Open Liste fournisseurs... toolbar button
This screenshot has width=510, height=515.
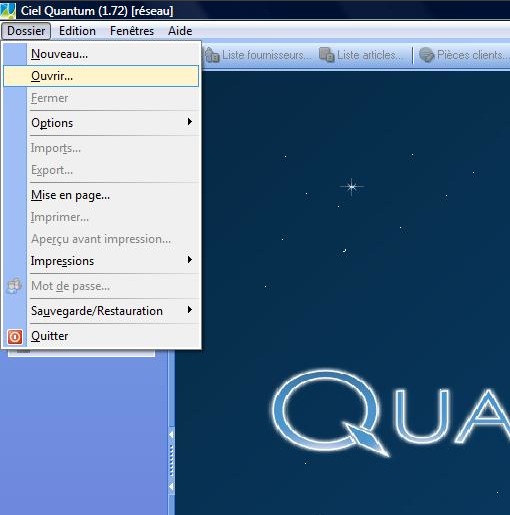257,55
